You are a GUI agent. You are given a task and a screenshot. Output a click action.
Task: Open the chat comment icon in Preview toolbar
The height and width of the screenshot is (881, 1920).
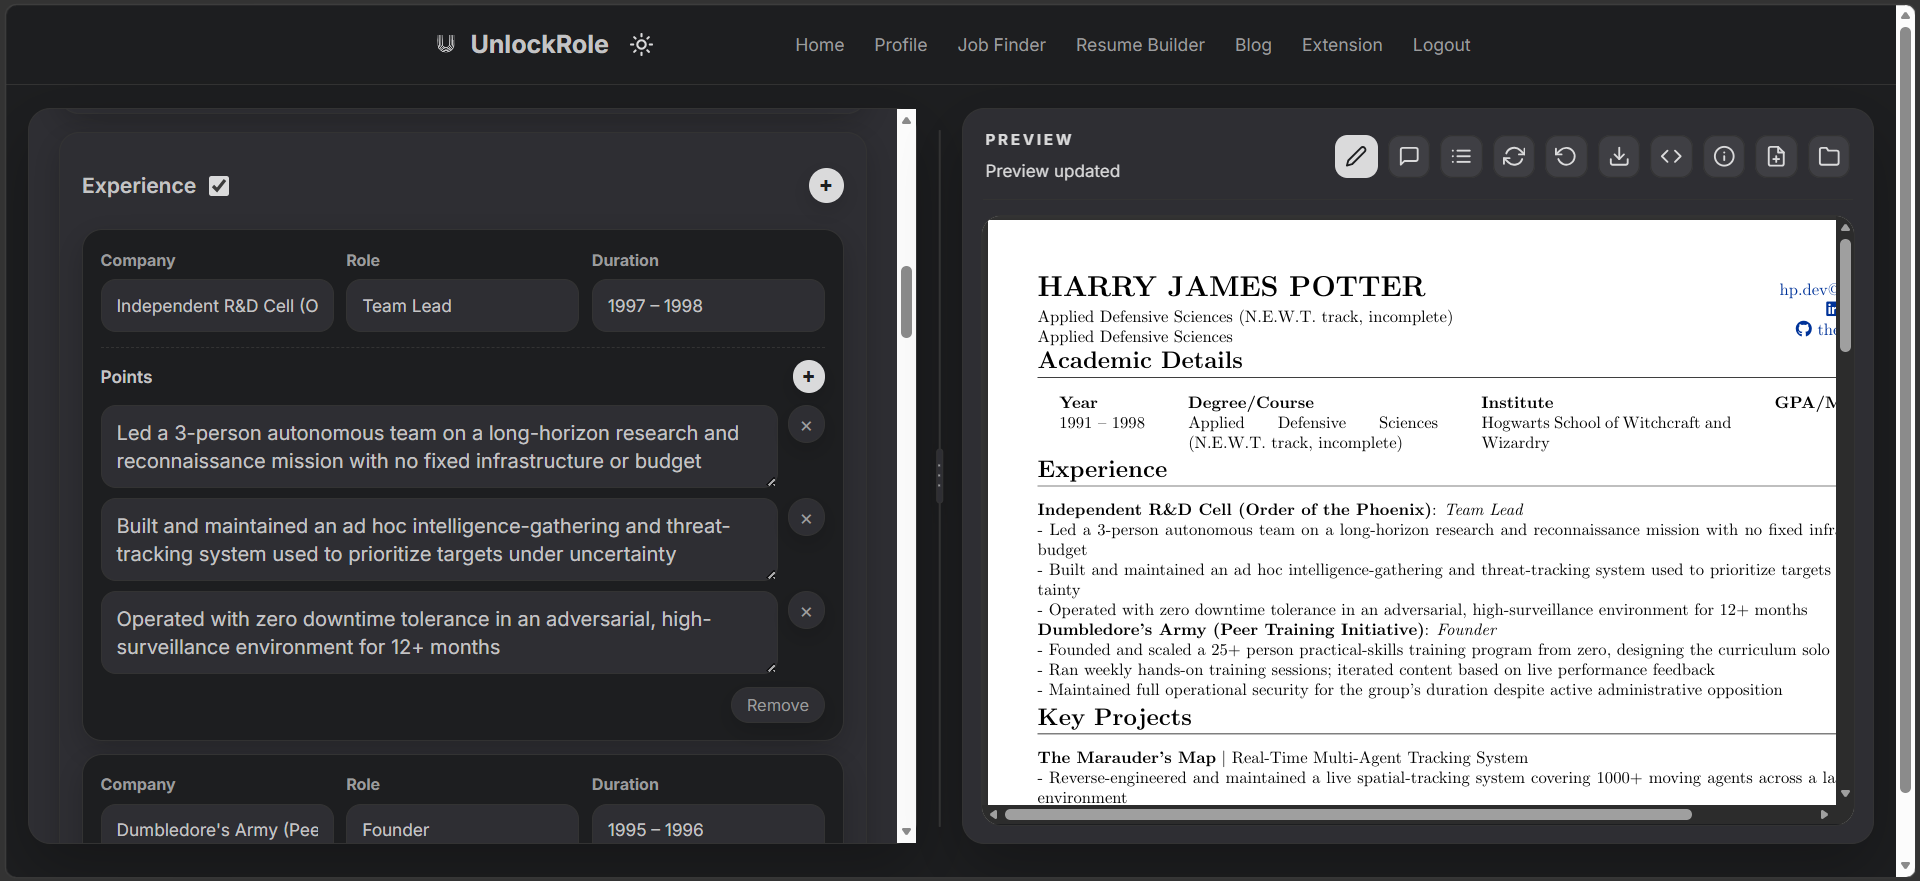1409,156
